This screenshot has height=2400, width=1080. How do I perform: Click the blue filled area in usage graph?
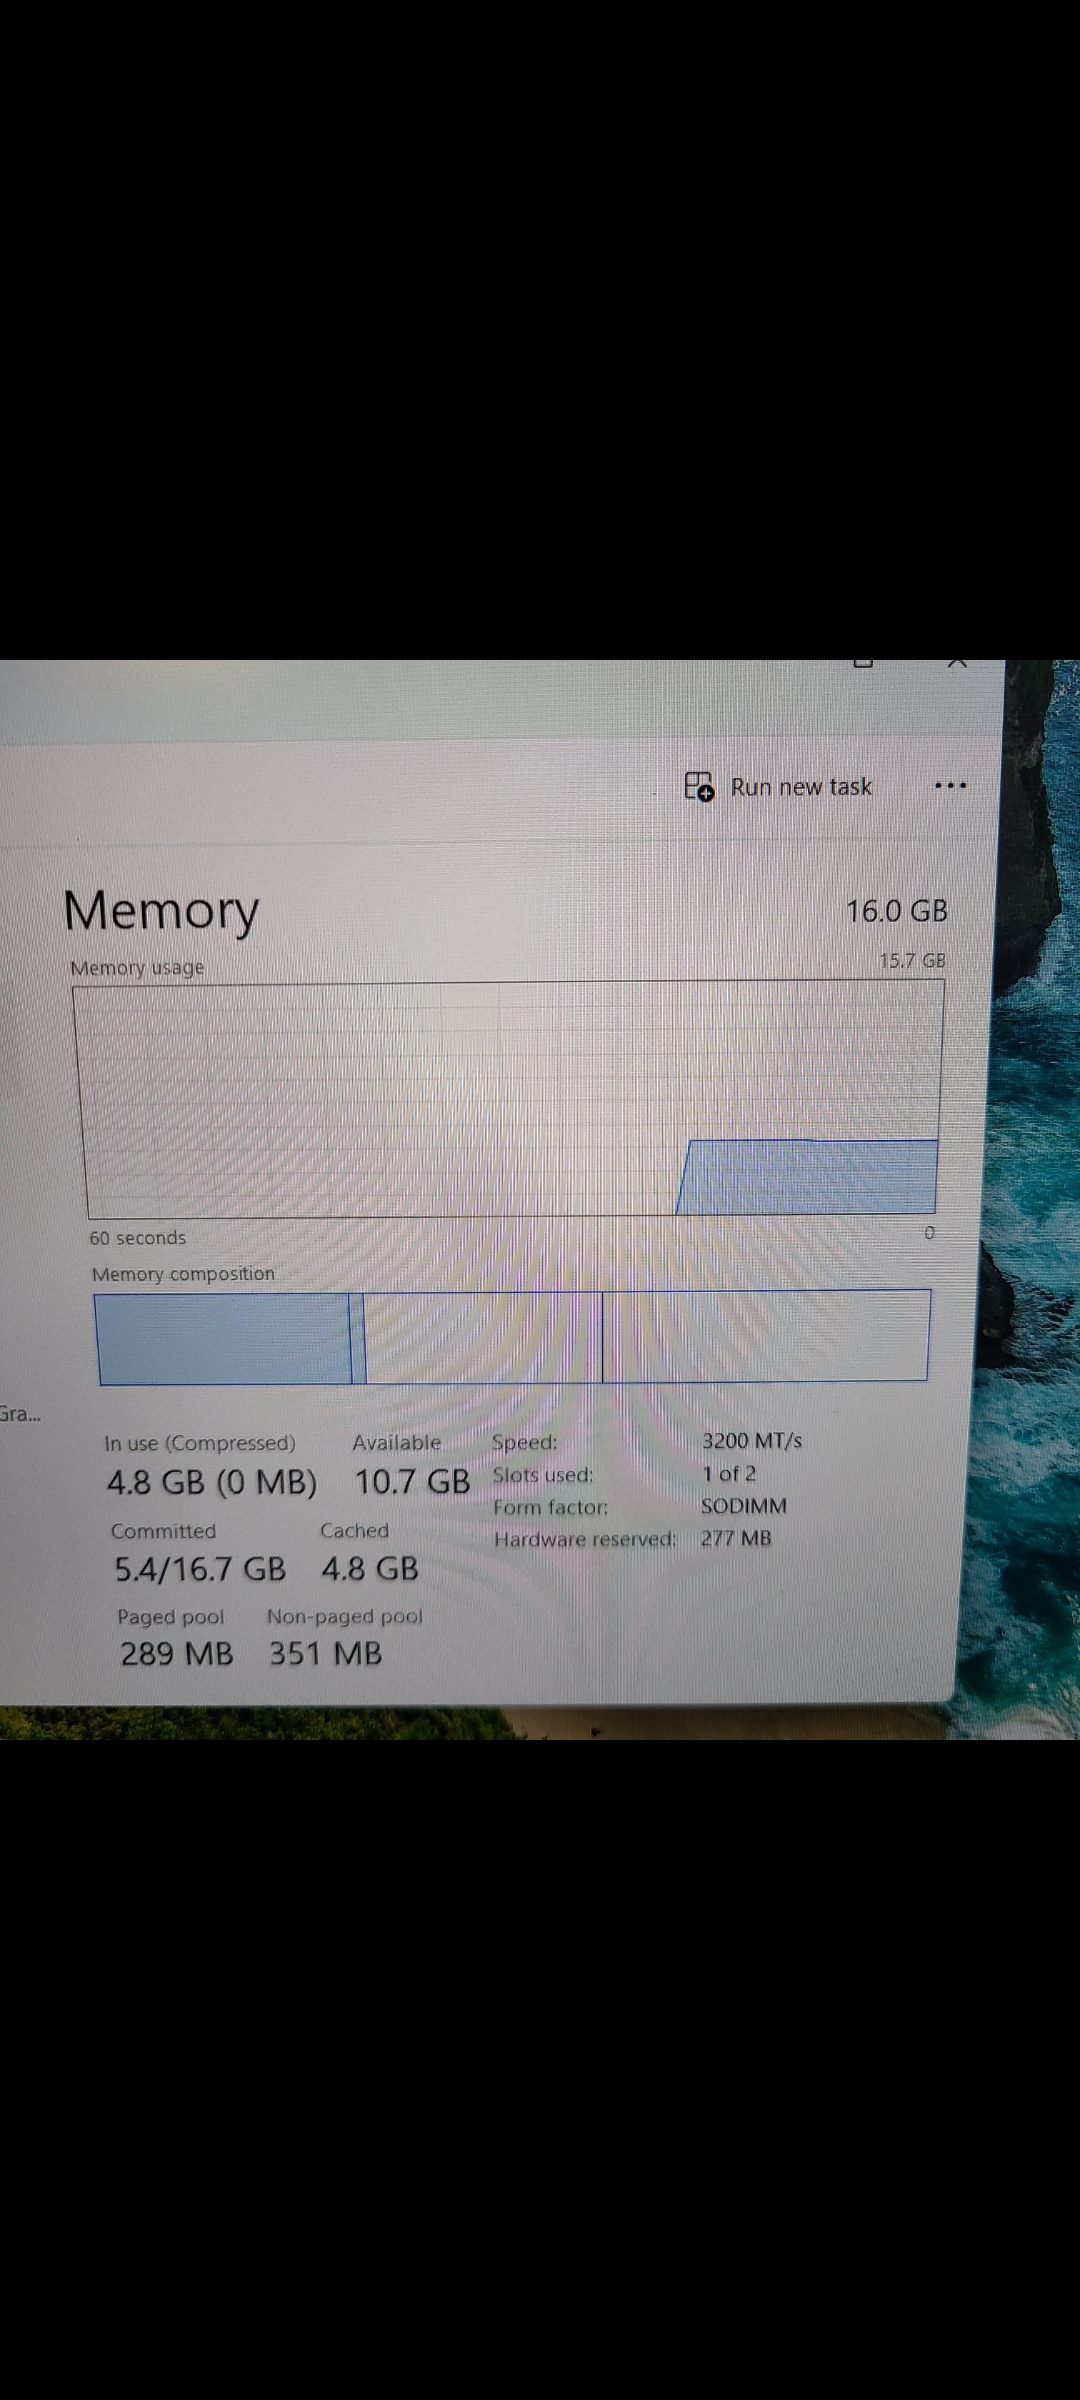pyautogui.click(x=808, y=1177)
